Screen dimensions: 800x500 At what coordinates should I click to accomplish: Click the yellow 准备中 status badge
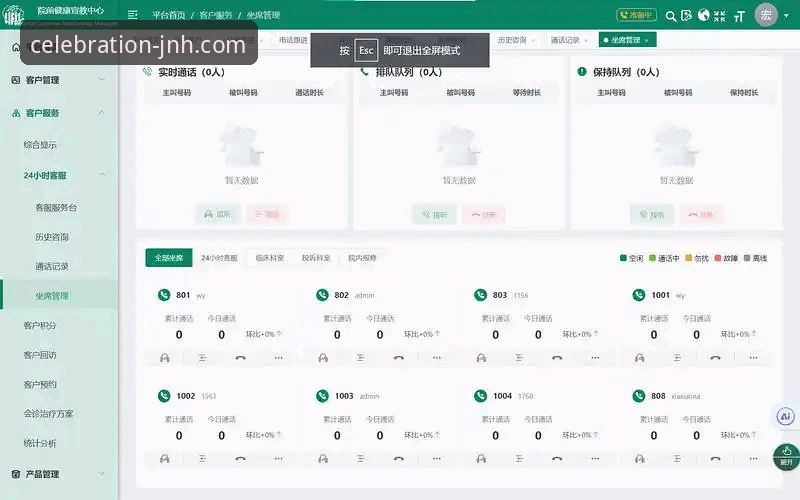[636, 15]
